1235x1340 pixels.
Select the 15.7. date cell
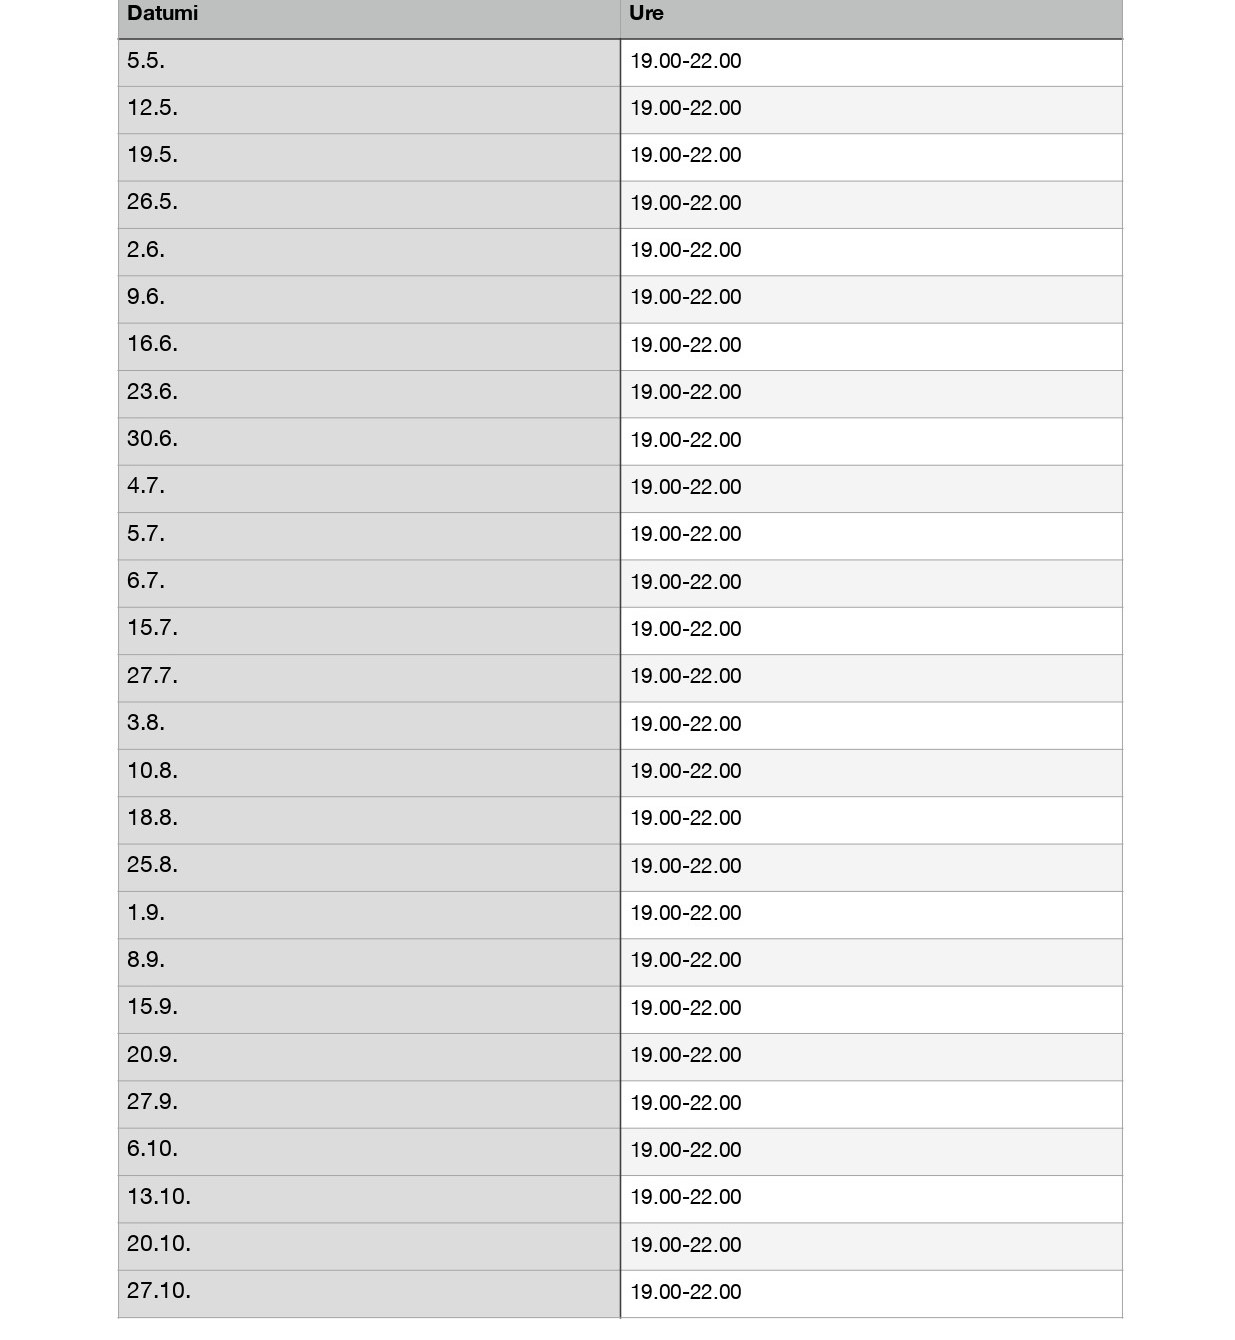pyautogui.click(x=369, y=630)
